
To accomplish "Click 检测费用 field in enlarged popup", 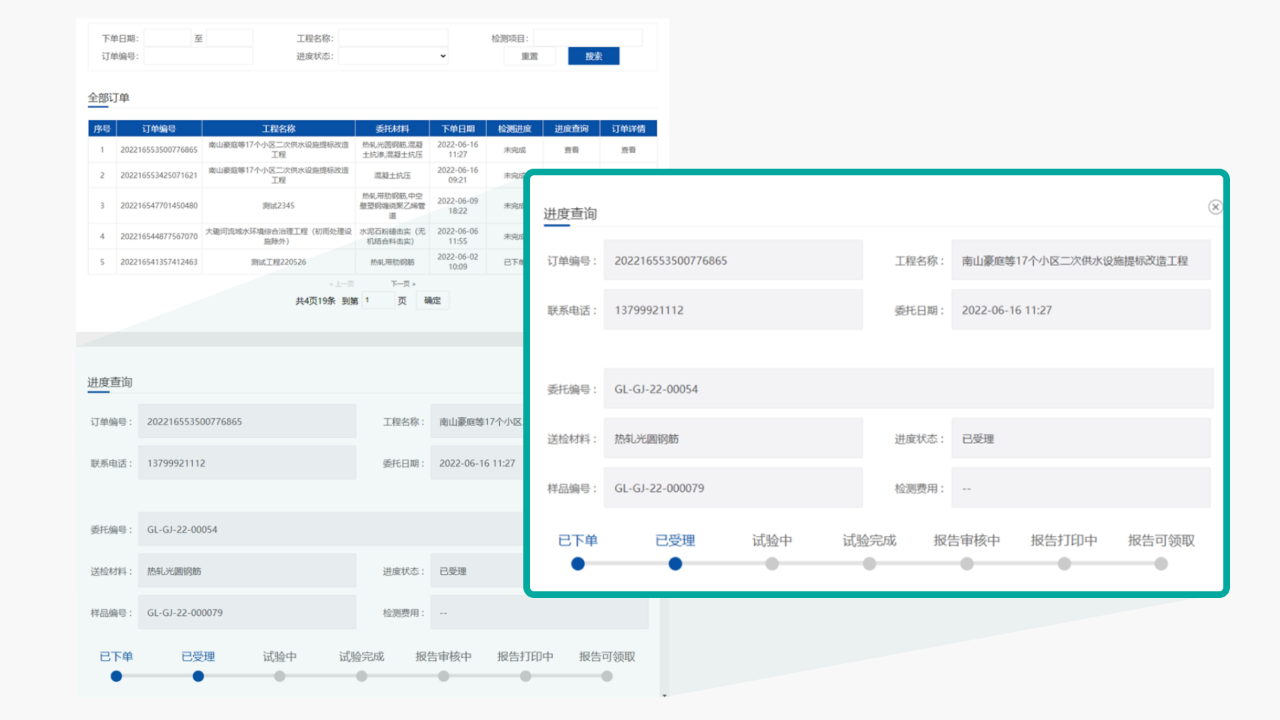I will (1081, 488).
